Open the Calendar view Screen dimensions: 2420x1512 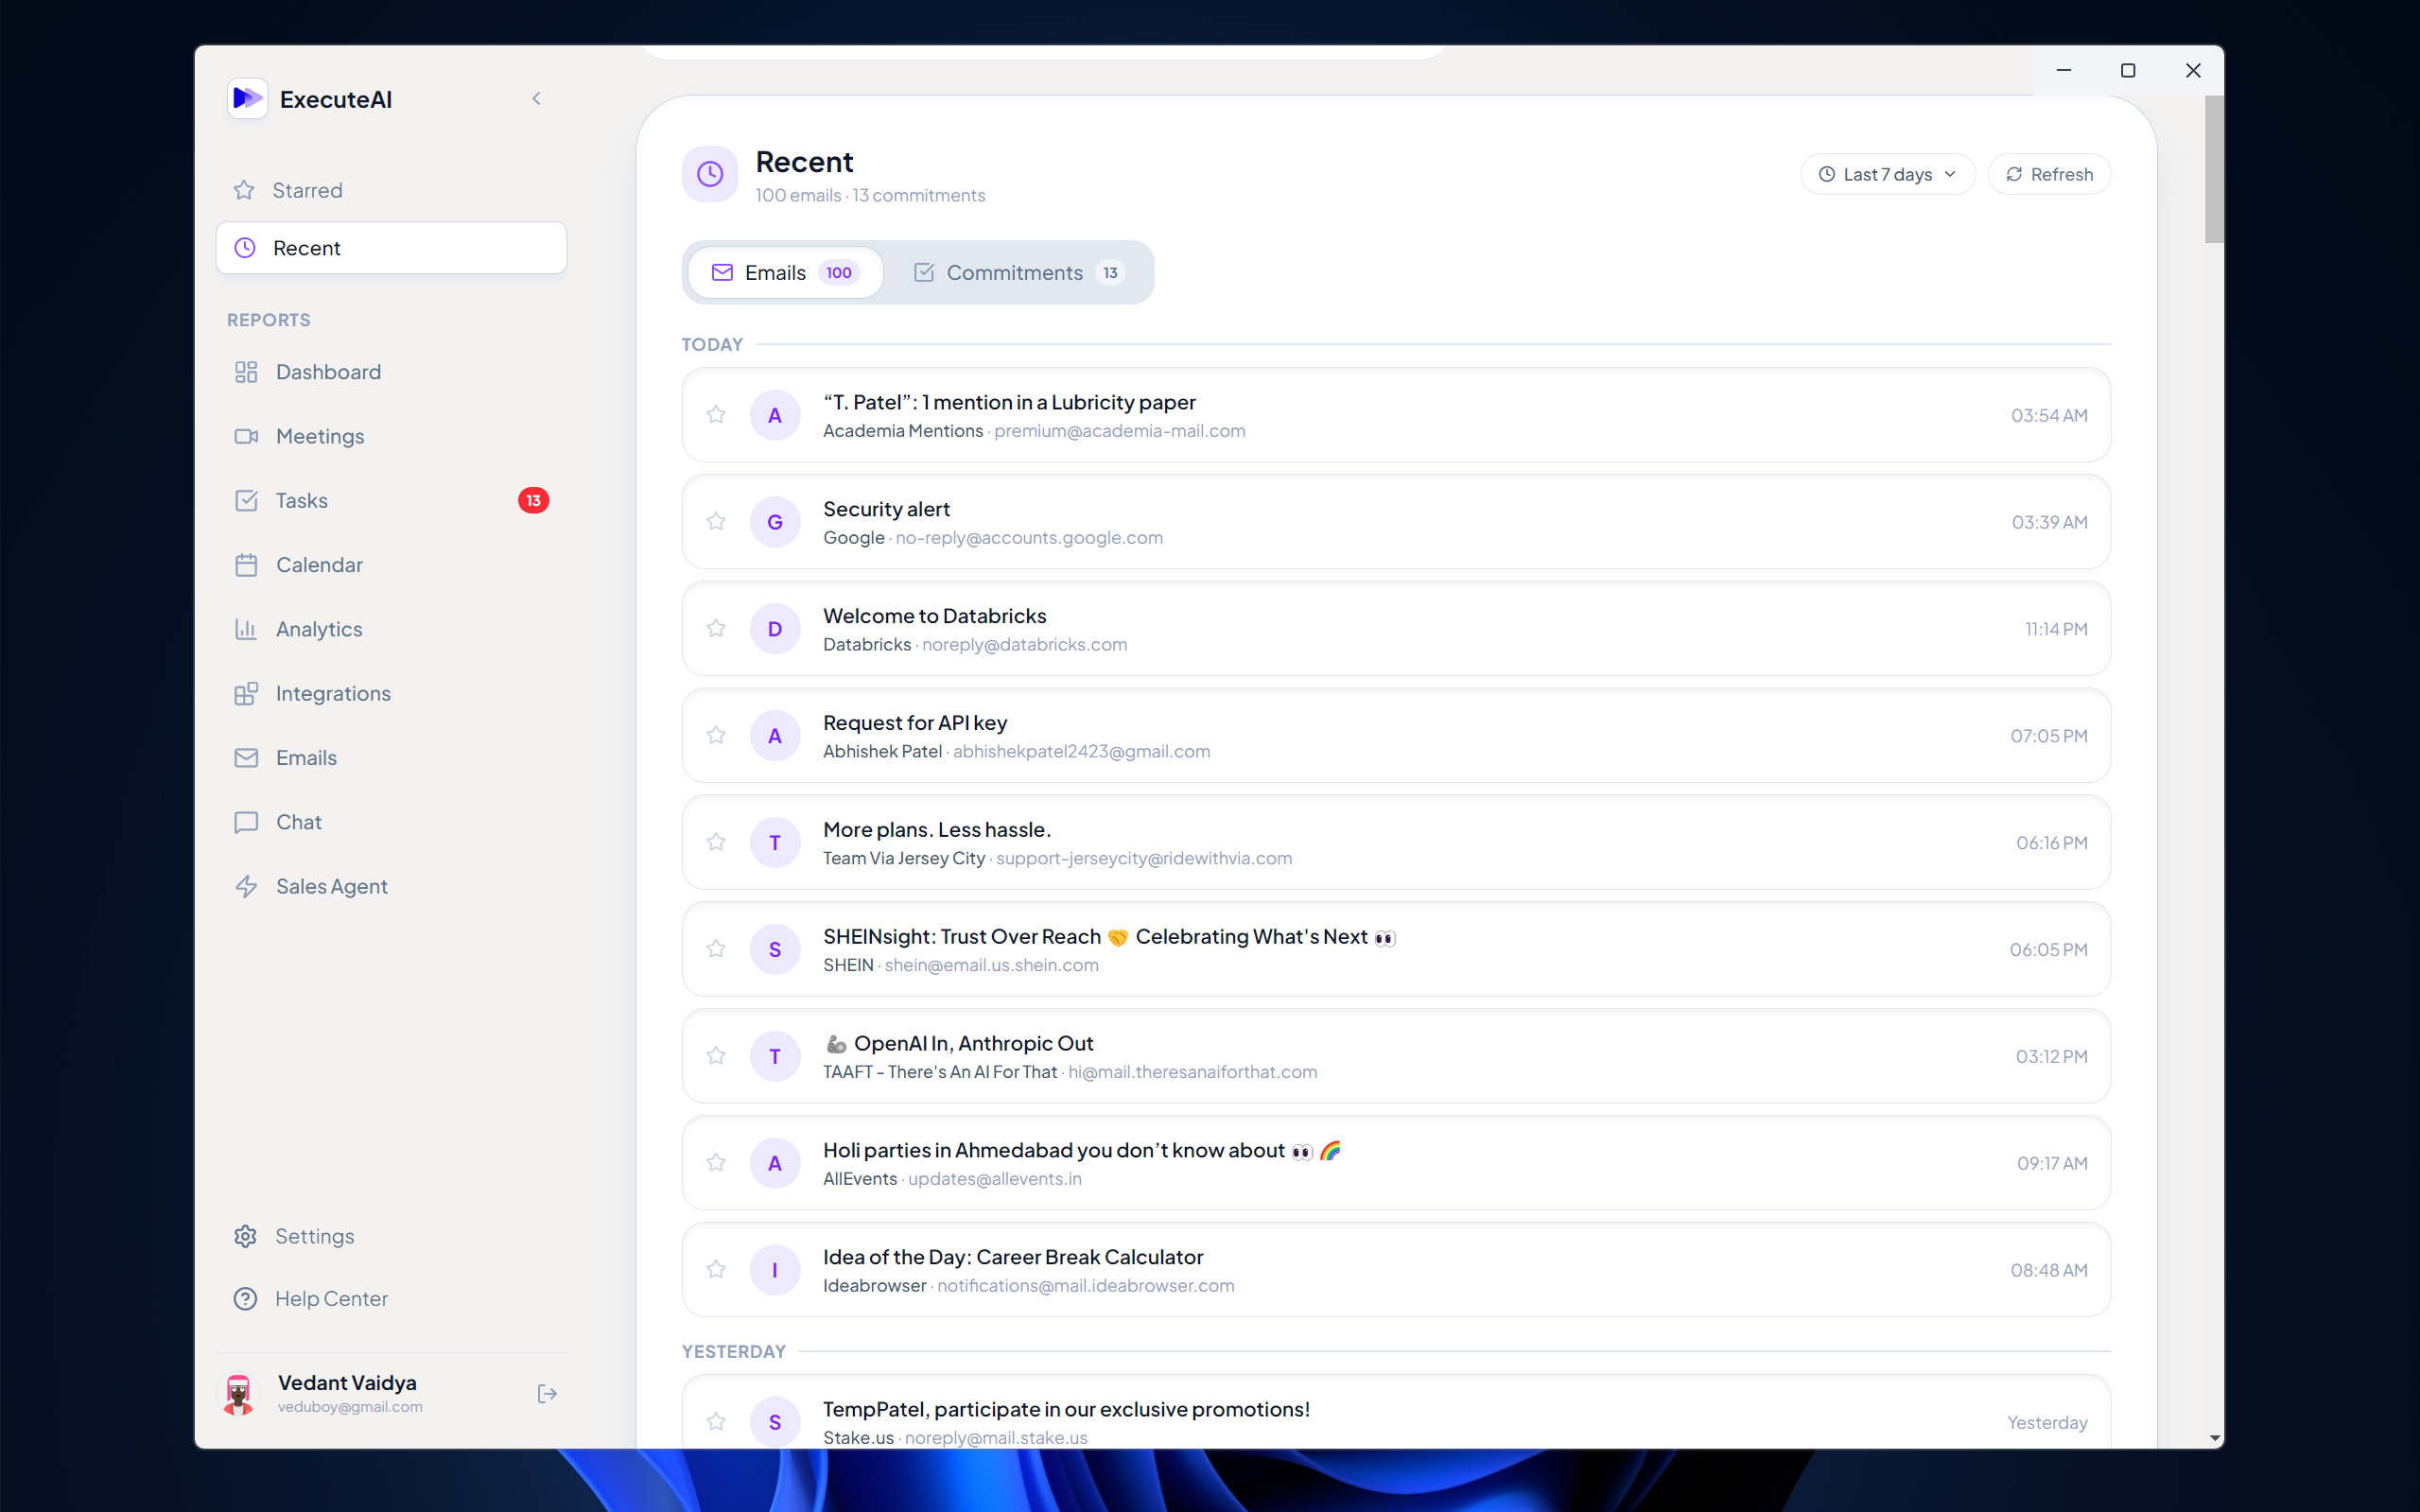tap(318, 565)
